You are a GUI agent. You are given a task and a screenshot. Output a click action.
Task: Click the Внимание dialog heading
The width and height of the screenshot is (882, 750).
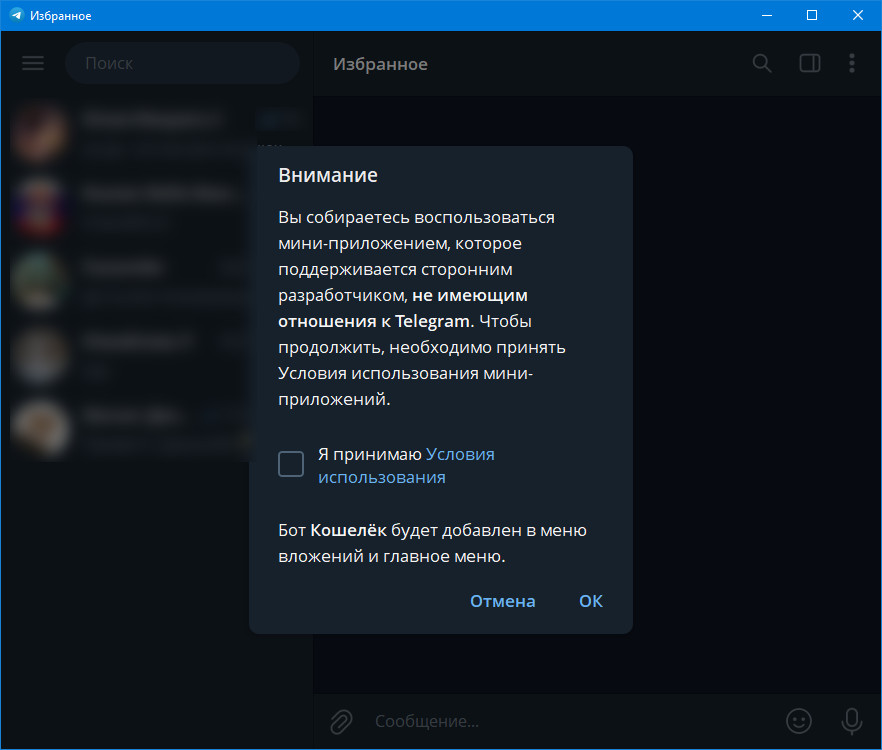pos(328,175)
